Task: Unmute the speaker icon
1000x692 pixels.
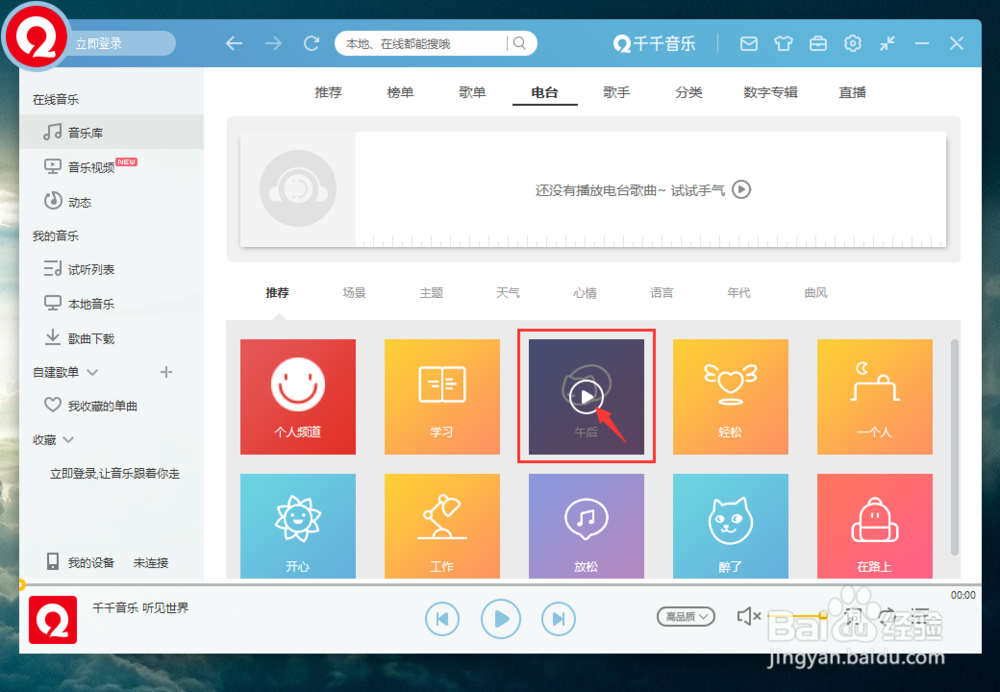Action: click(748, 617)
